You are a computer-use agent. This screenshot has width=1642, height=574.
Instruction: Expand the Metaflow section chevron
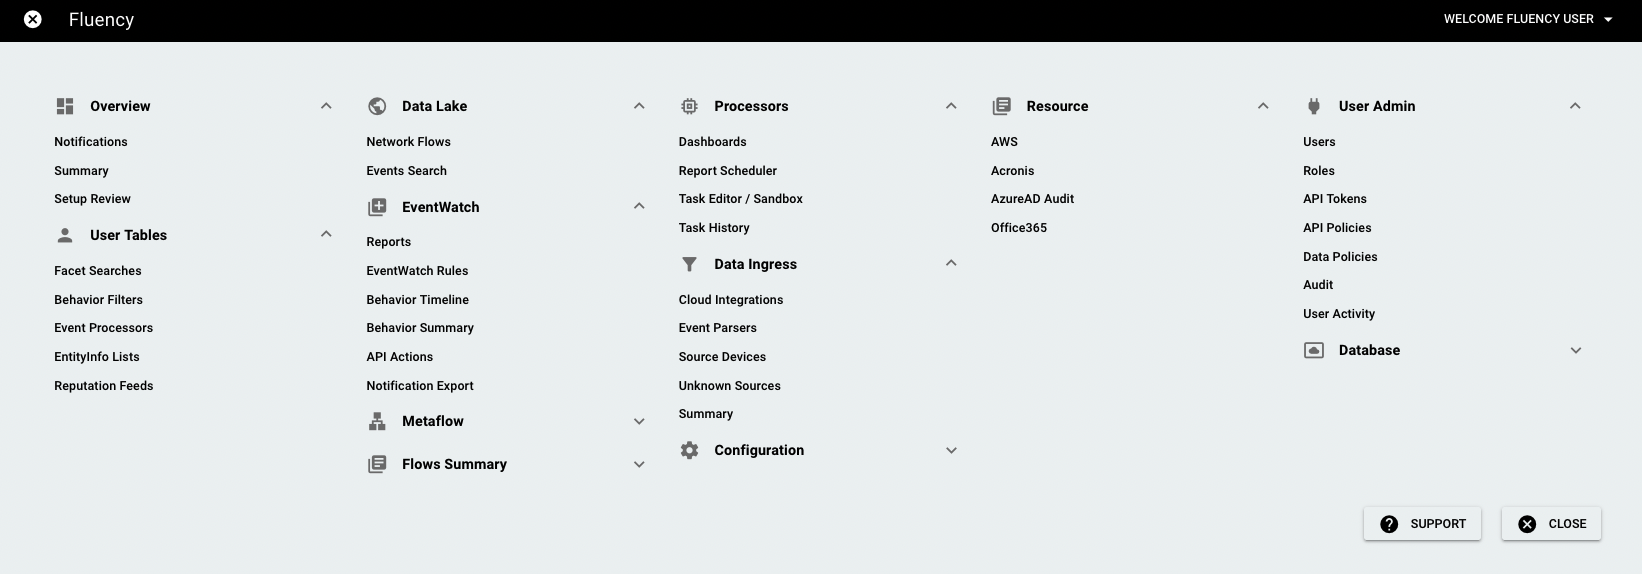[639, 421]
